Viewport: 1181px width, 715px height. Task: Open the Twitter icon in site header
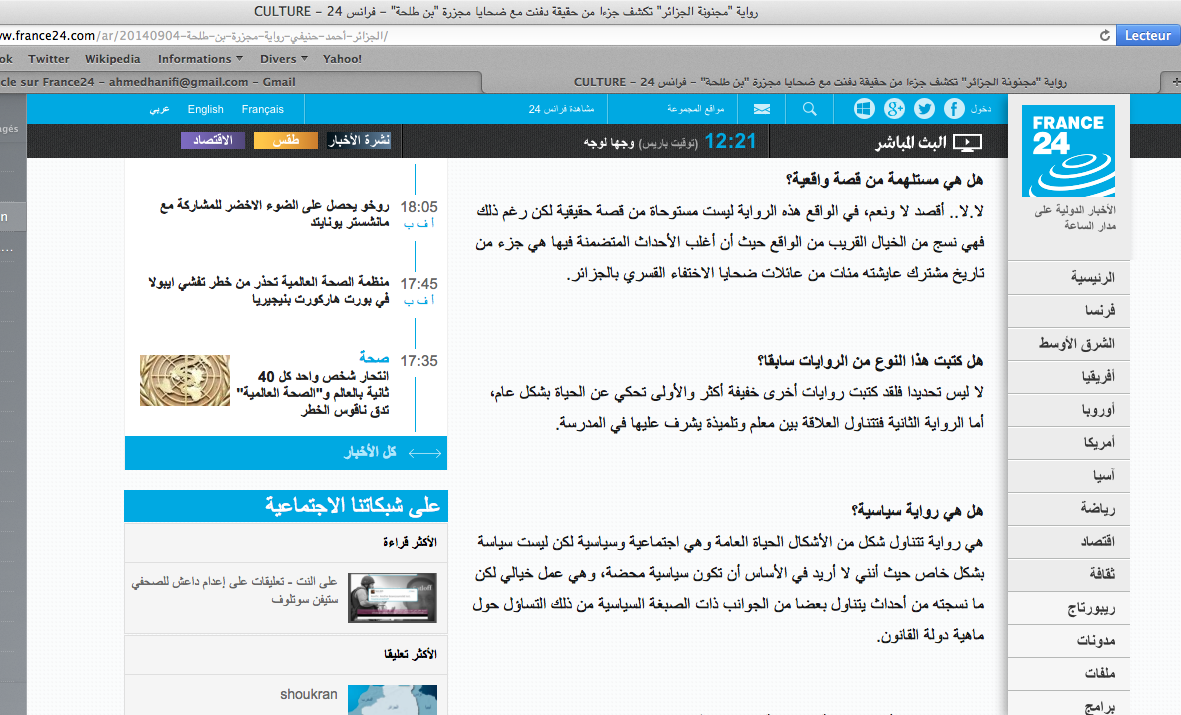(924, 109)
